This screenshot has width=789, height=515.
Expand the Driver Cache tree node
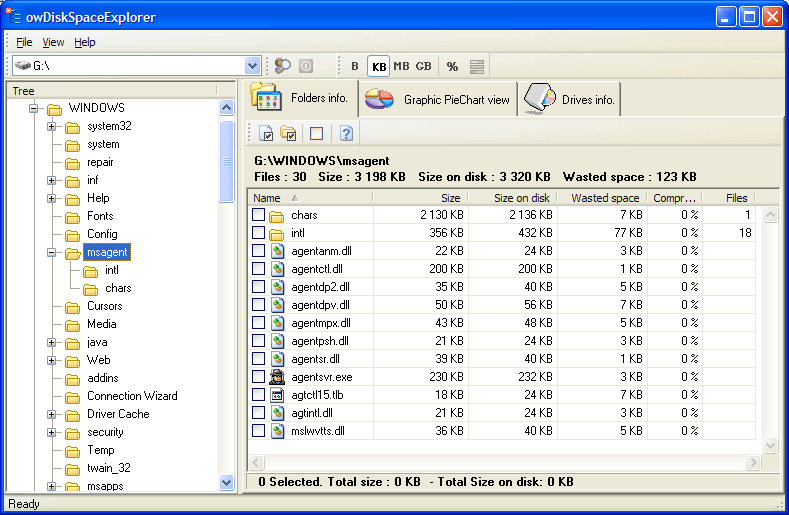(x=51, y=414)
